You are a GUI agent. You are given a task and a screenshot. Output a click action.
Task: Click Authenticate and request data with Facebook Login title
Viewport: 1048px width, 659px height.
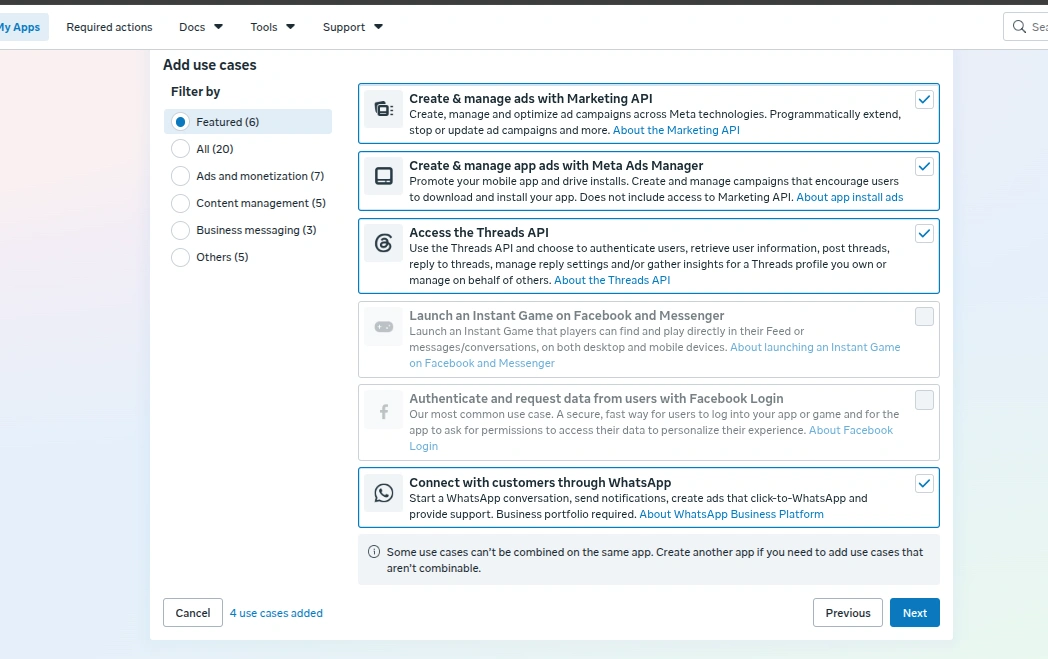pos(596,398)
